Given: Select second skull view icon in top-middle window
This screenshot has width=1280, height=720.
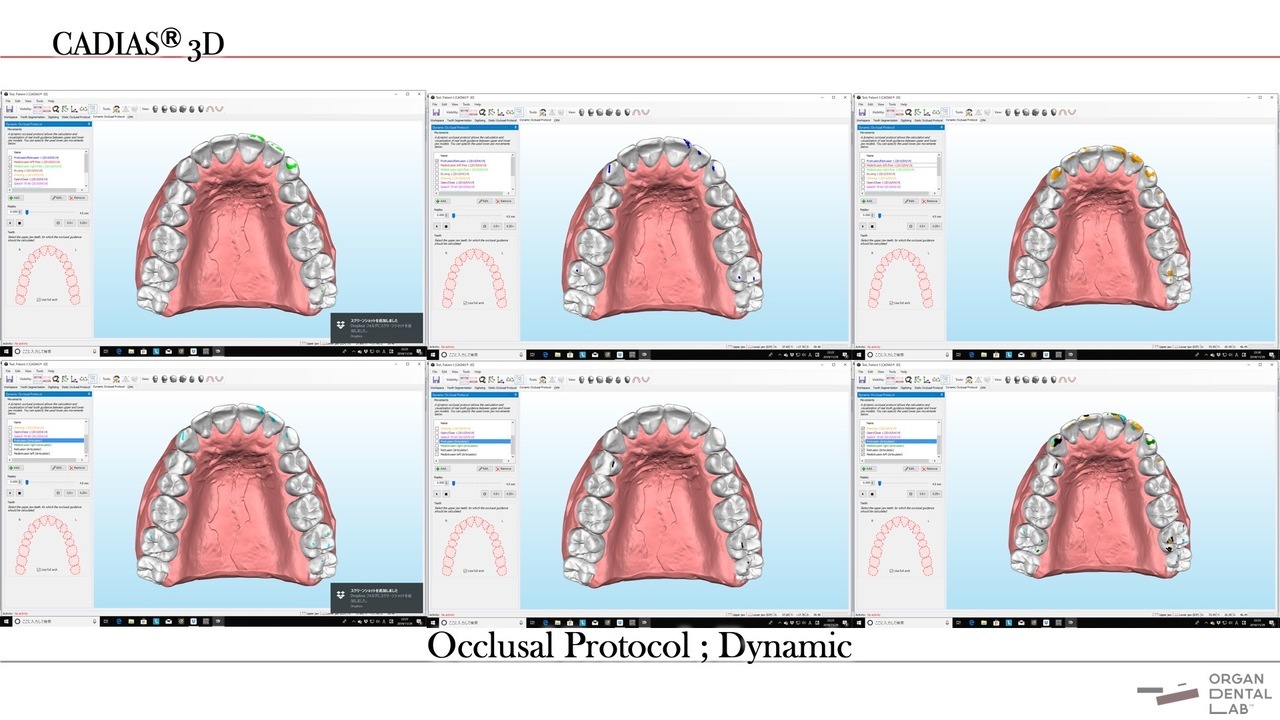Looking at the screenshot, I should (x=591, y=112).
